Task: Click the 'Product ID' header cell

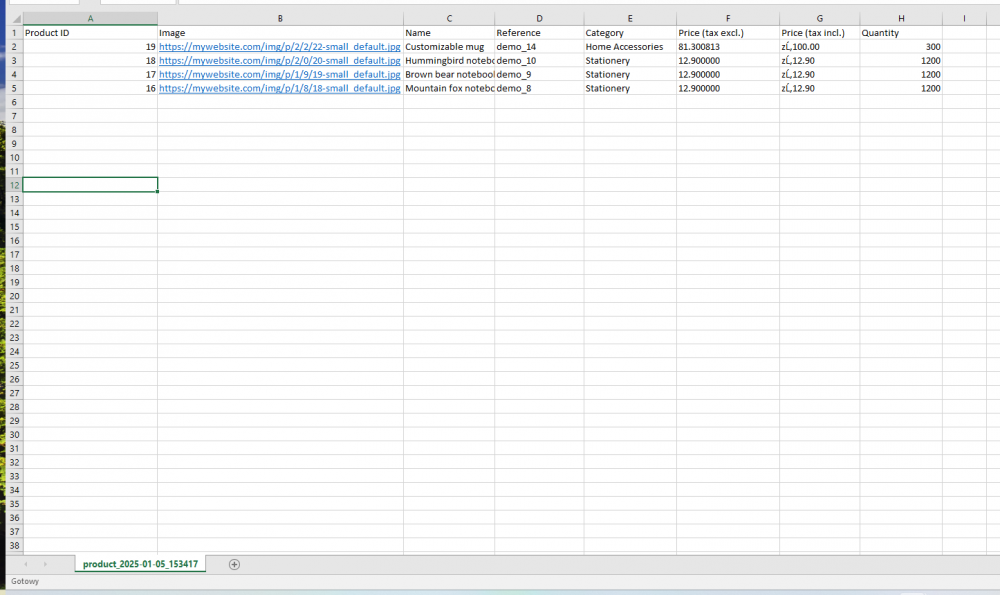Action: [x=90, y=33]
